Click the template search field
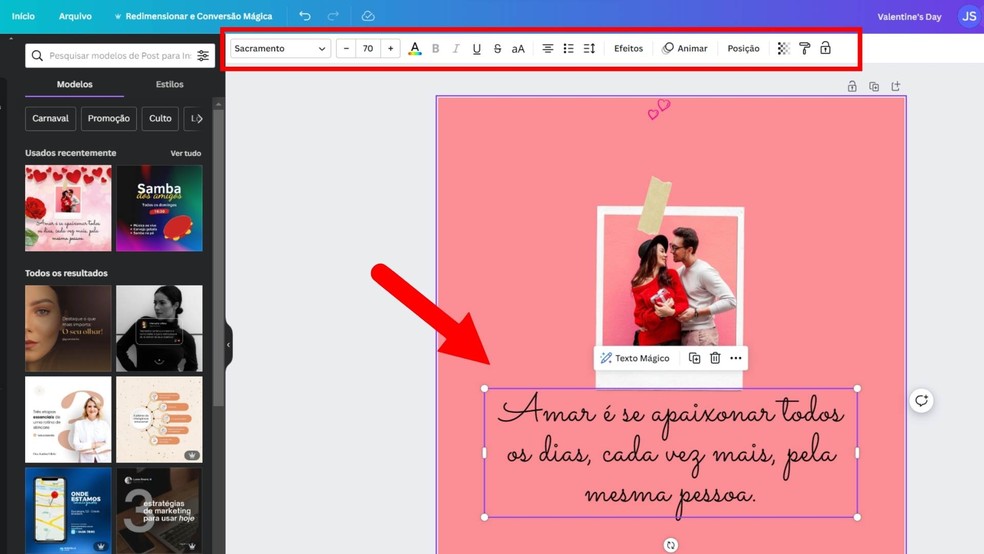The height and width of the screenshot is (554, 984). (x=119, y=55)
